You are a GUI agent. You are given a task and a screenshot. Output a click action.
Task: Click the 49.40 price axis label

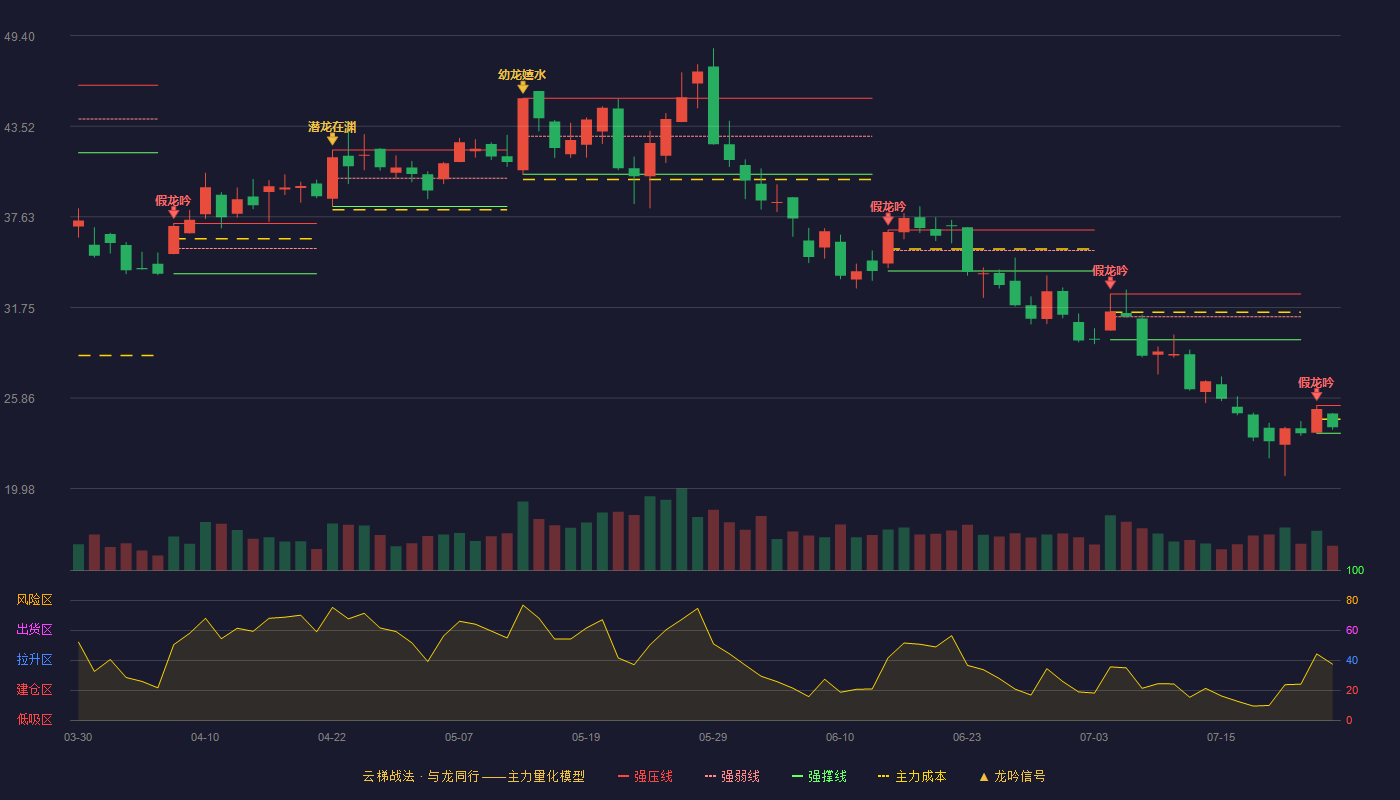click(x=19, y=37)
